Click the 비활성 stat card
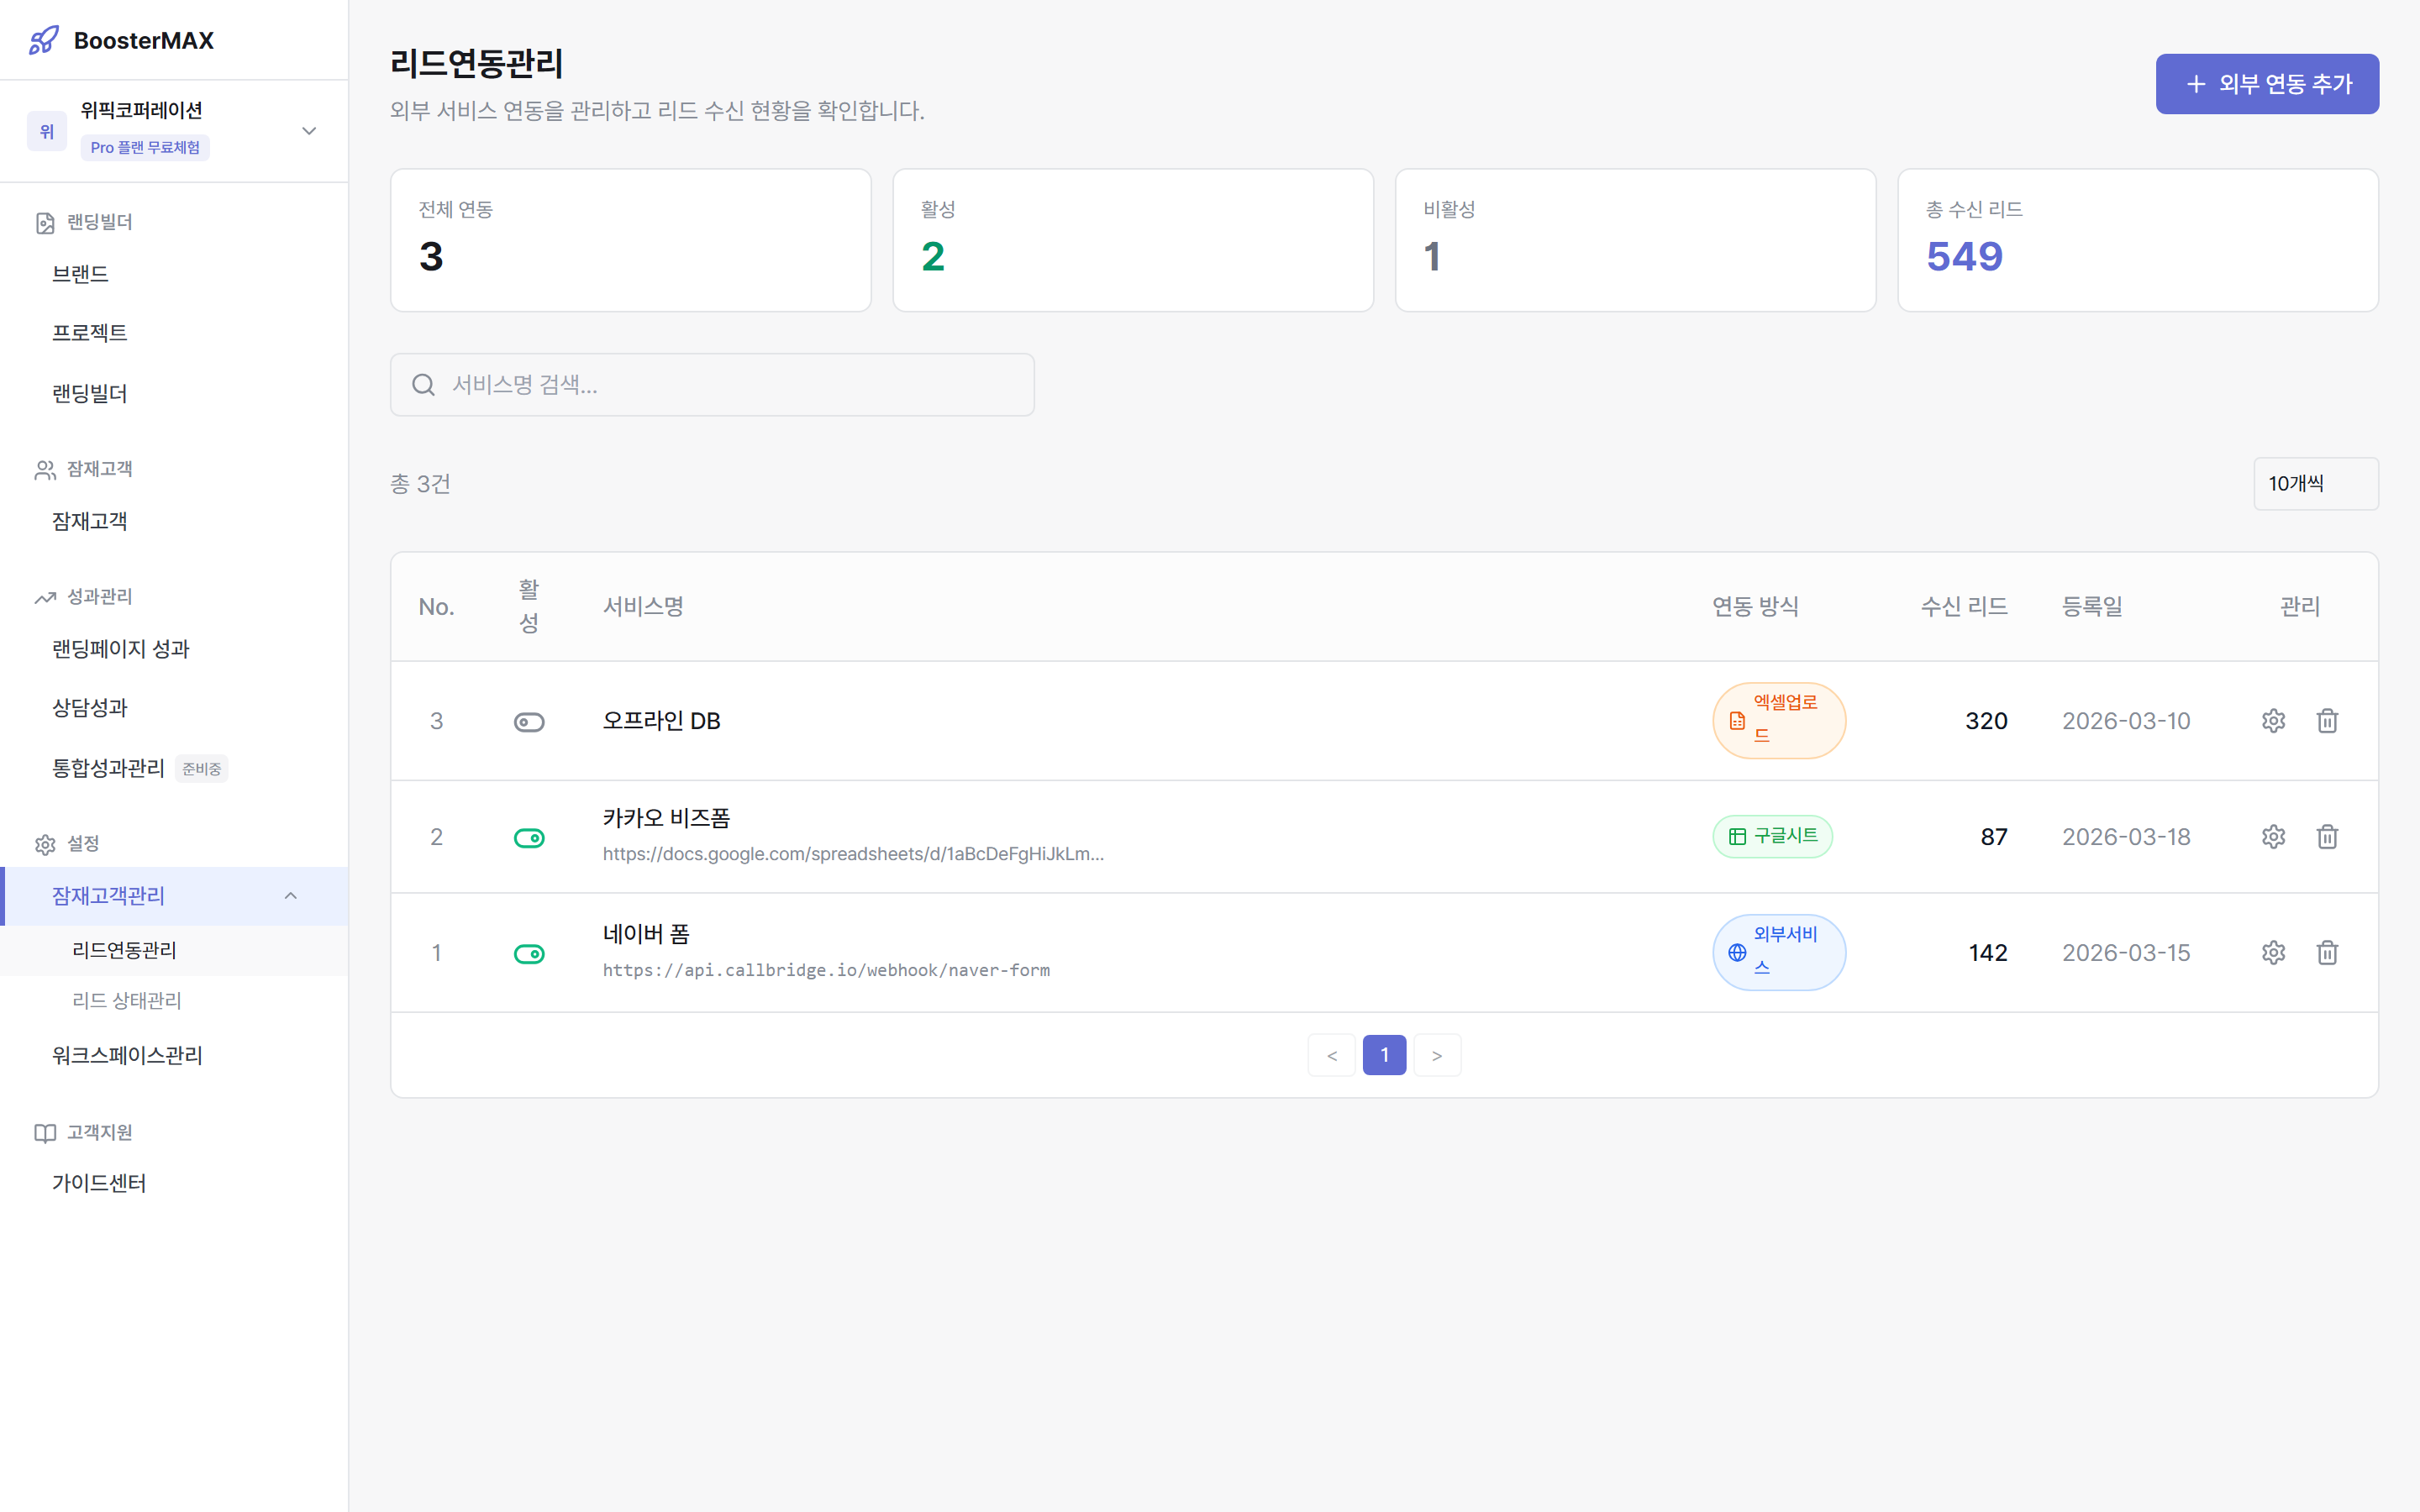The height and width of the screenshot is (1512, 2420). click(x=1635, y=240)
